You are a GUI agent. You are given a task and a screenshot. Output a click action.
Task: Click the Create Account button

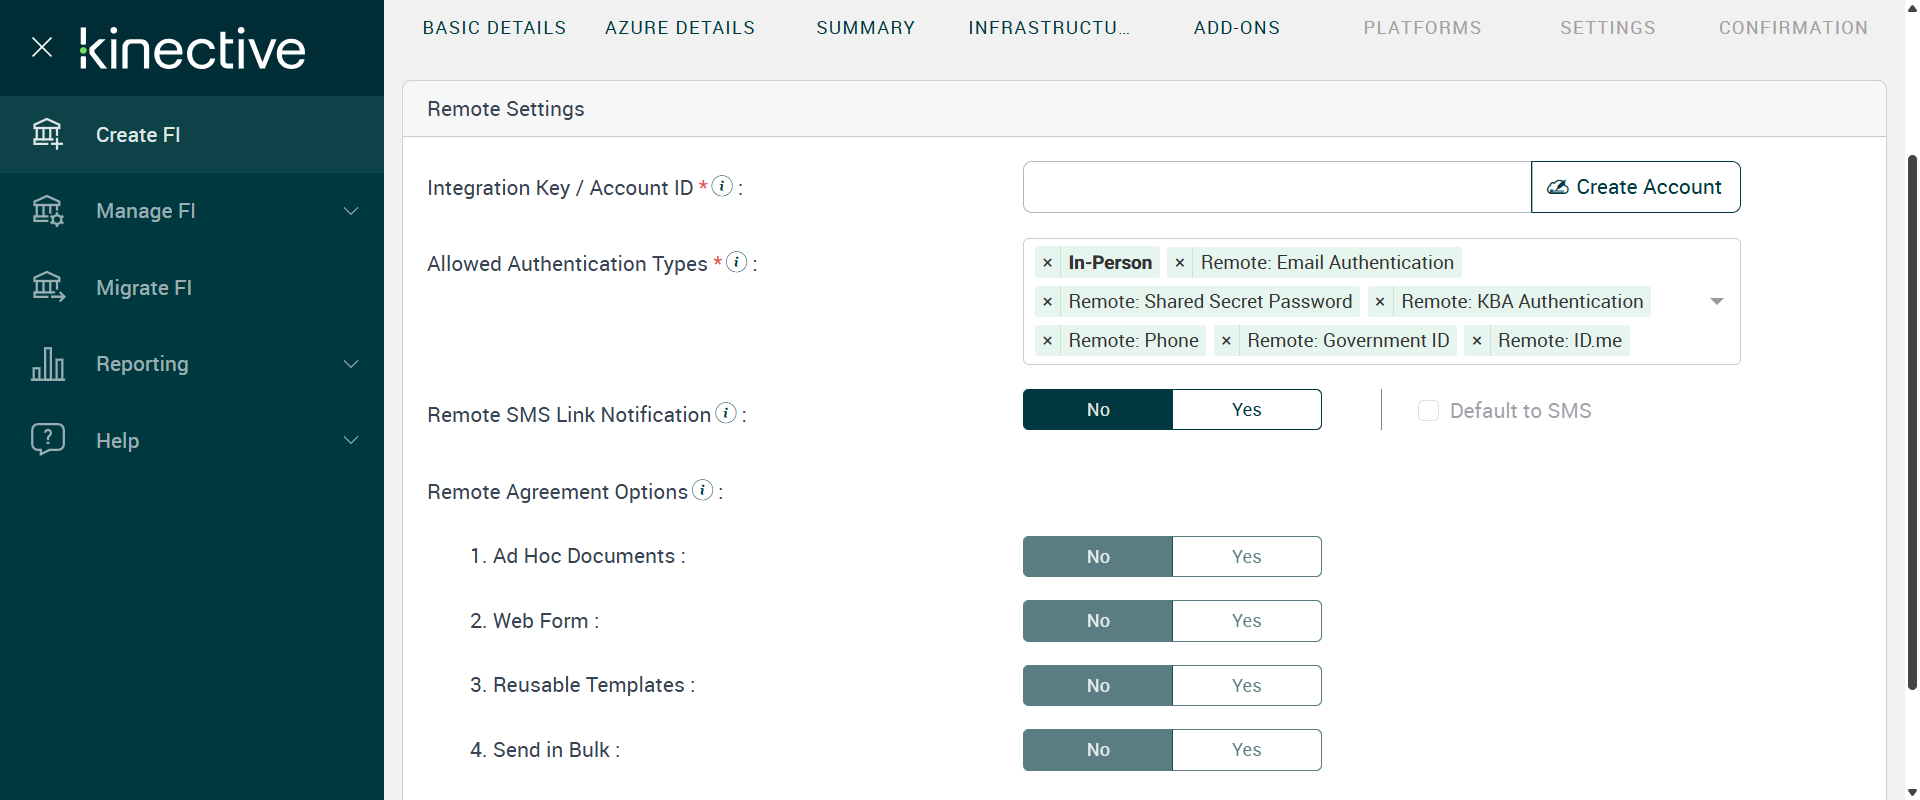(1635, 187)
